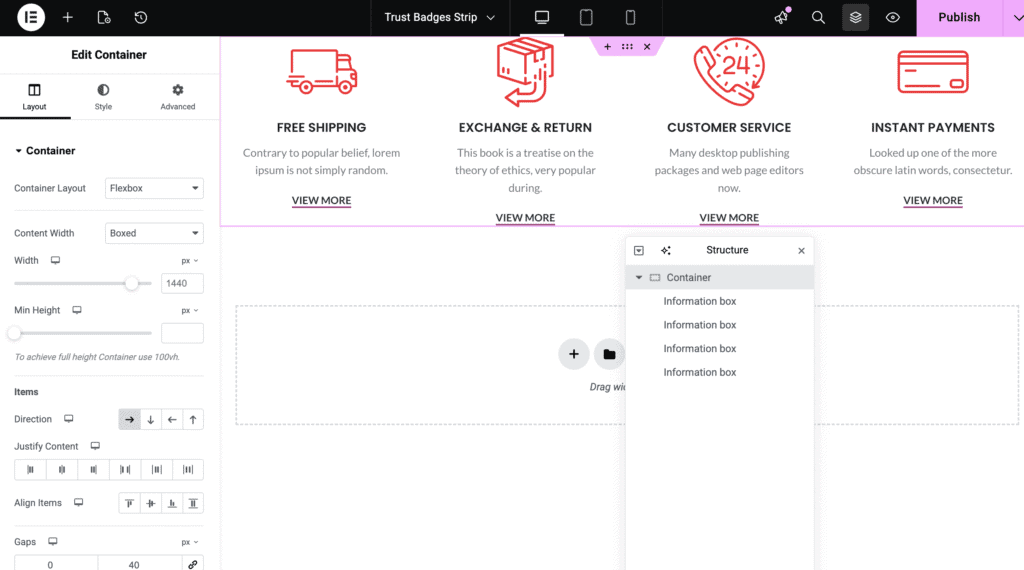This screenshot has width=1024, height=570.
Task: Open the Elementor logo menu
Action: coord(31,18)
